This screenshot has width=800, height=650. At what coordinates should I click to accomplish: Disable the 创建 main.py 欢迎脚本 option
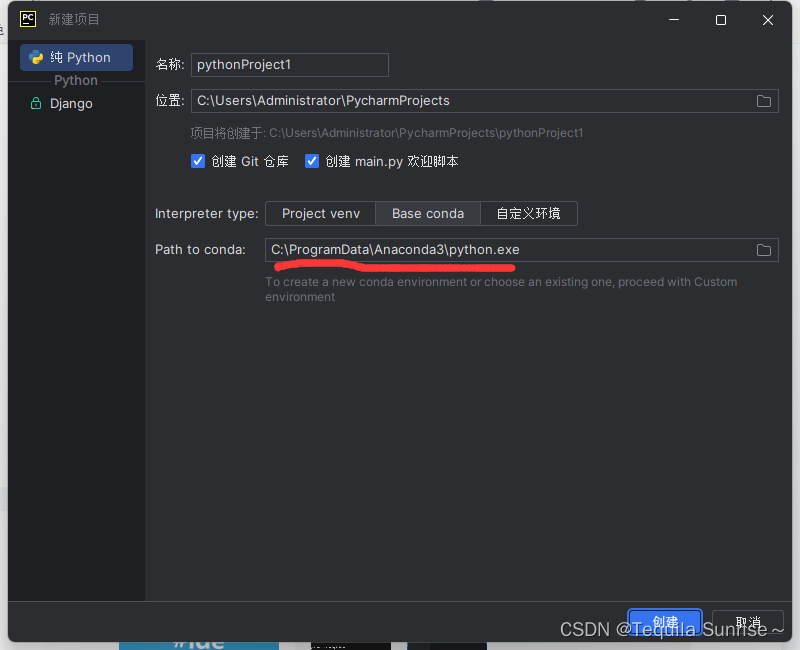coord(312,160)
